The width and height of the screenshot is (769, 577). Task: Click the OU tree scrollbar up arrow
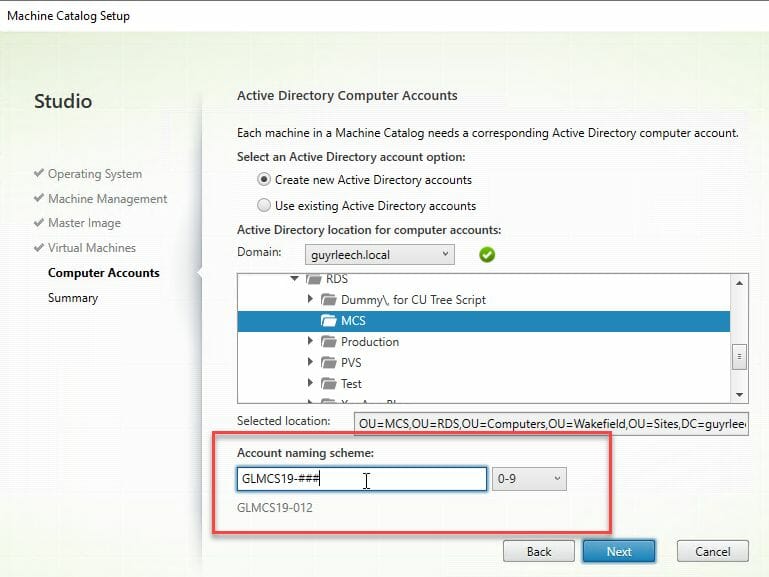click(x=739, y=283)
